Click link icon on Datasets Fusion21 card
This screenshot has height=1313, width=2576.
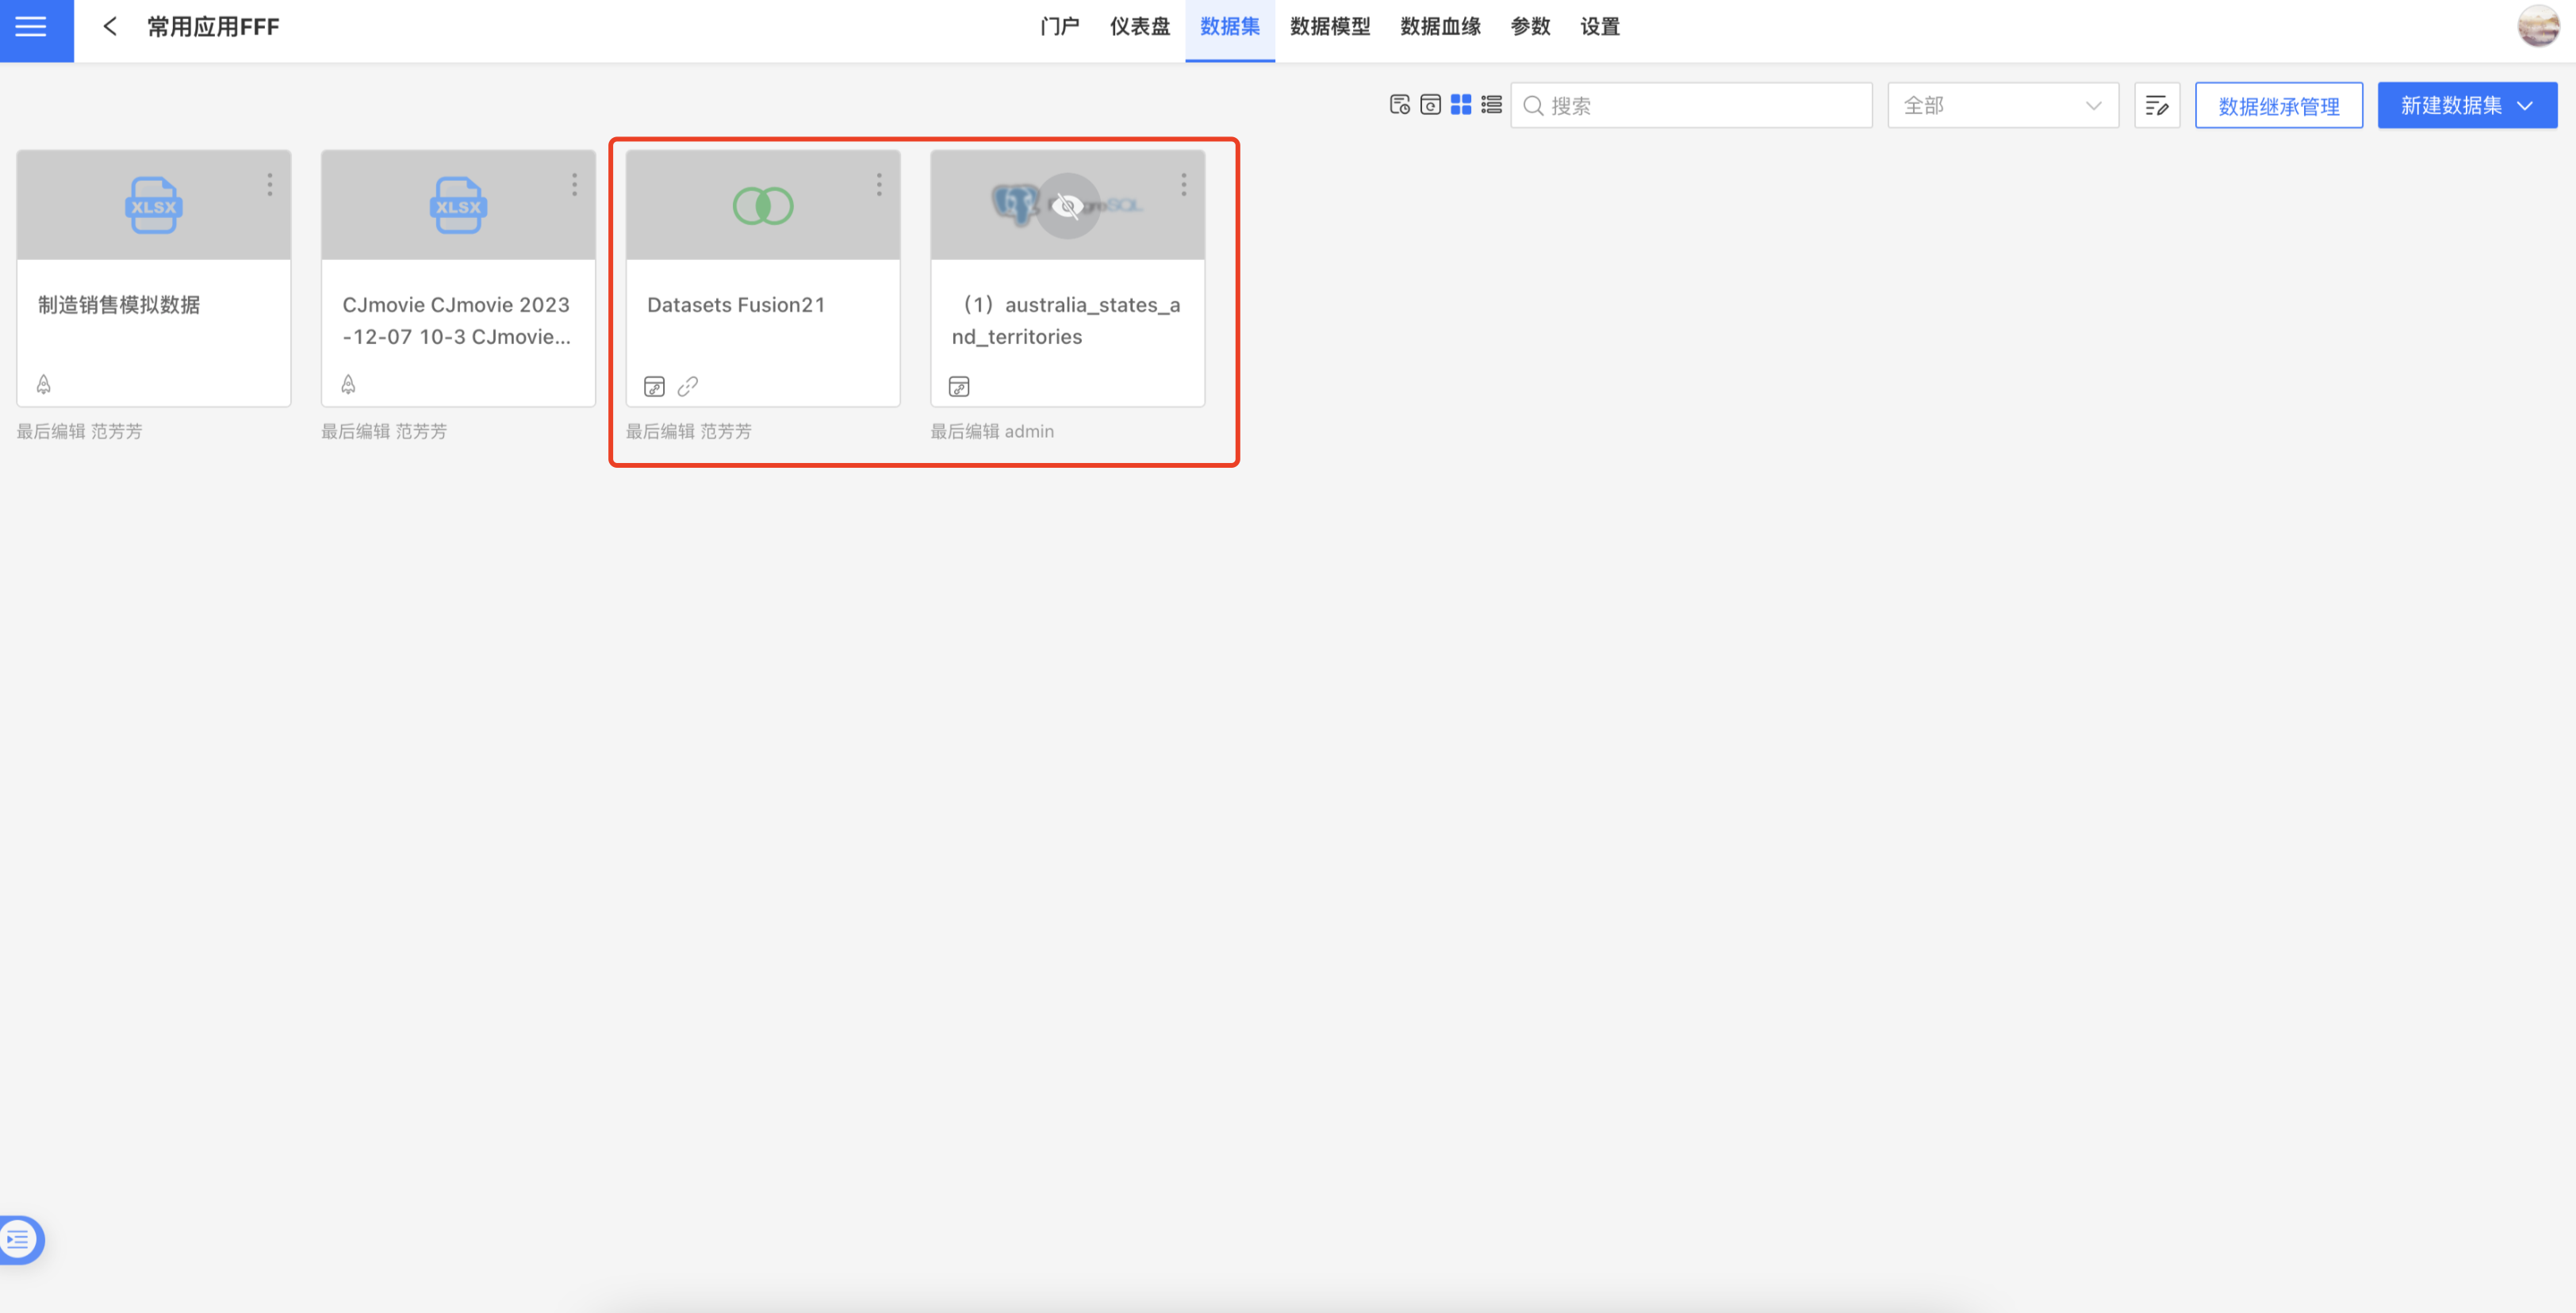pyautogui.click(x=687, y=386)
